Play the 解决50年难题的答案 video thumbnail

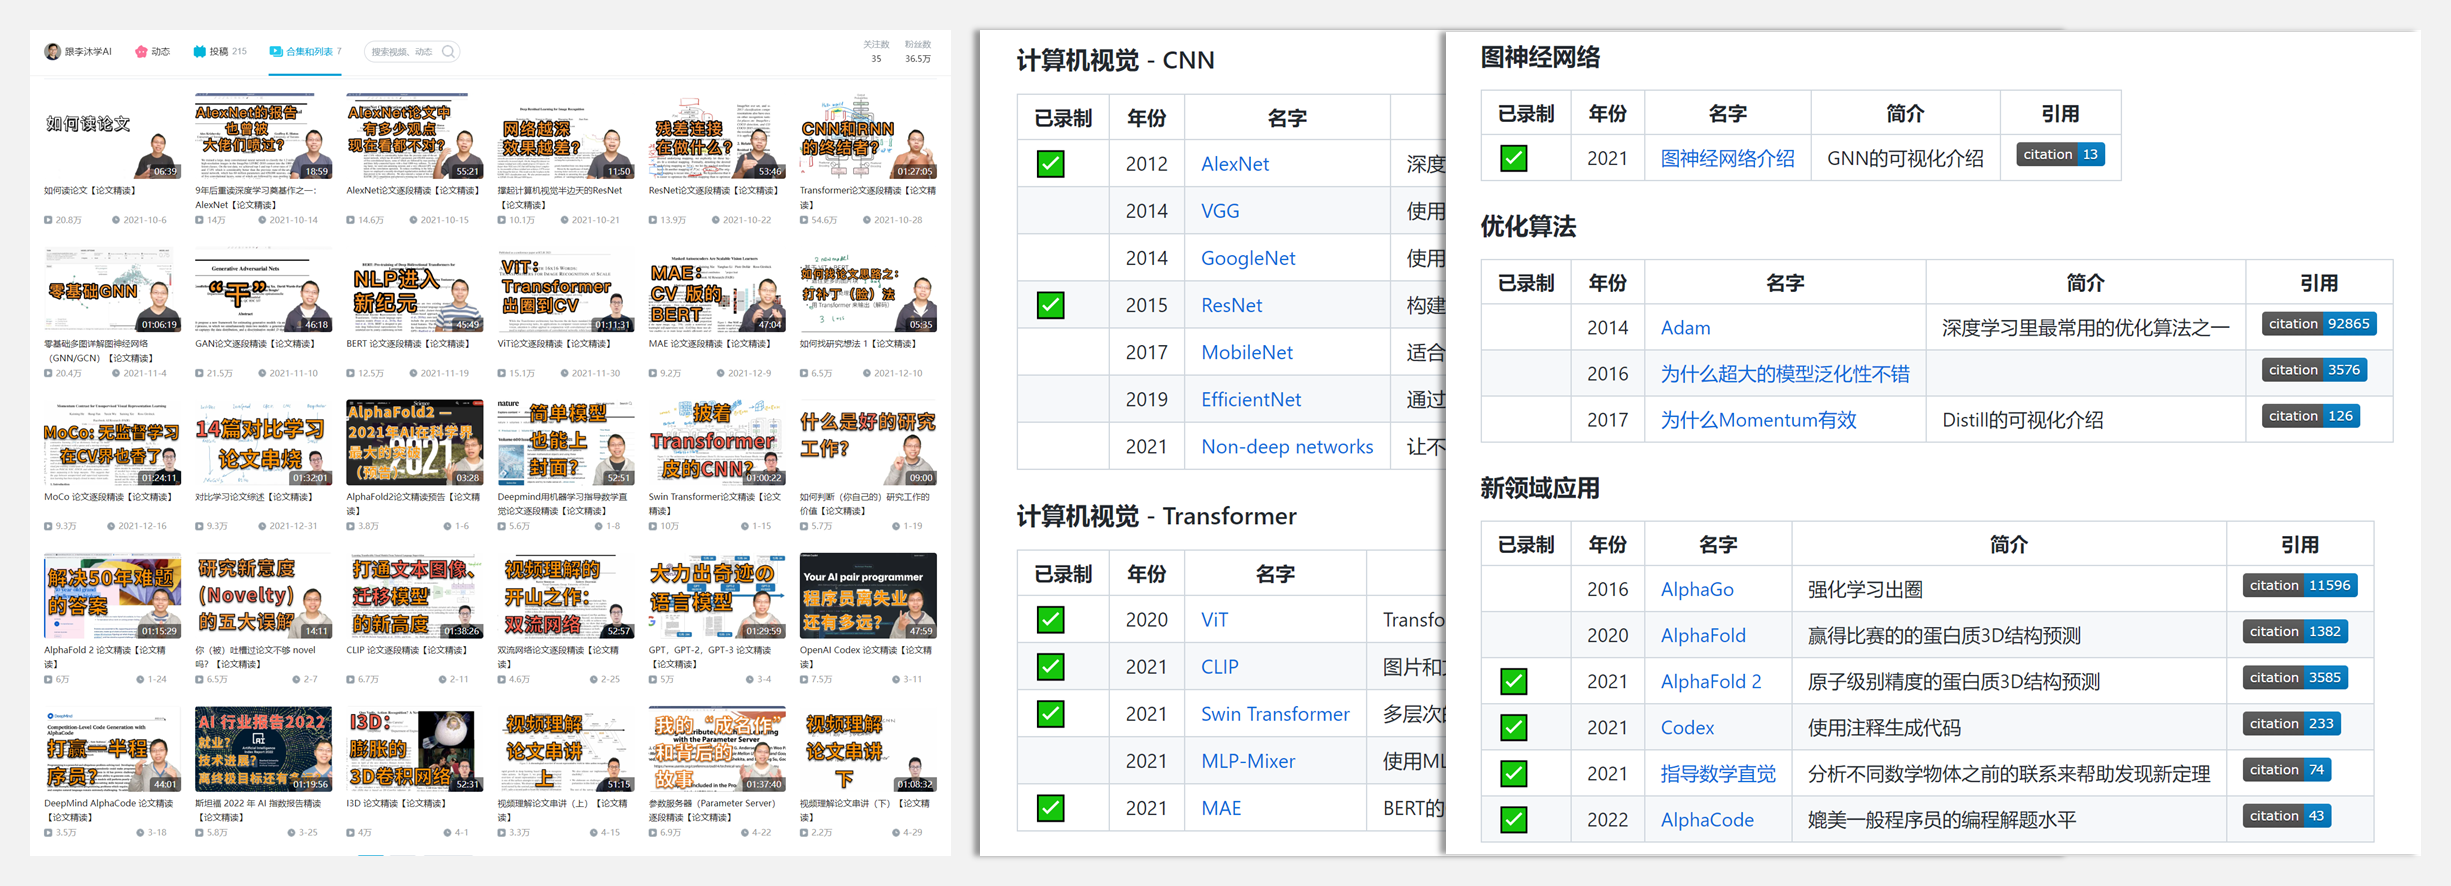point(112,596)
